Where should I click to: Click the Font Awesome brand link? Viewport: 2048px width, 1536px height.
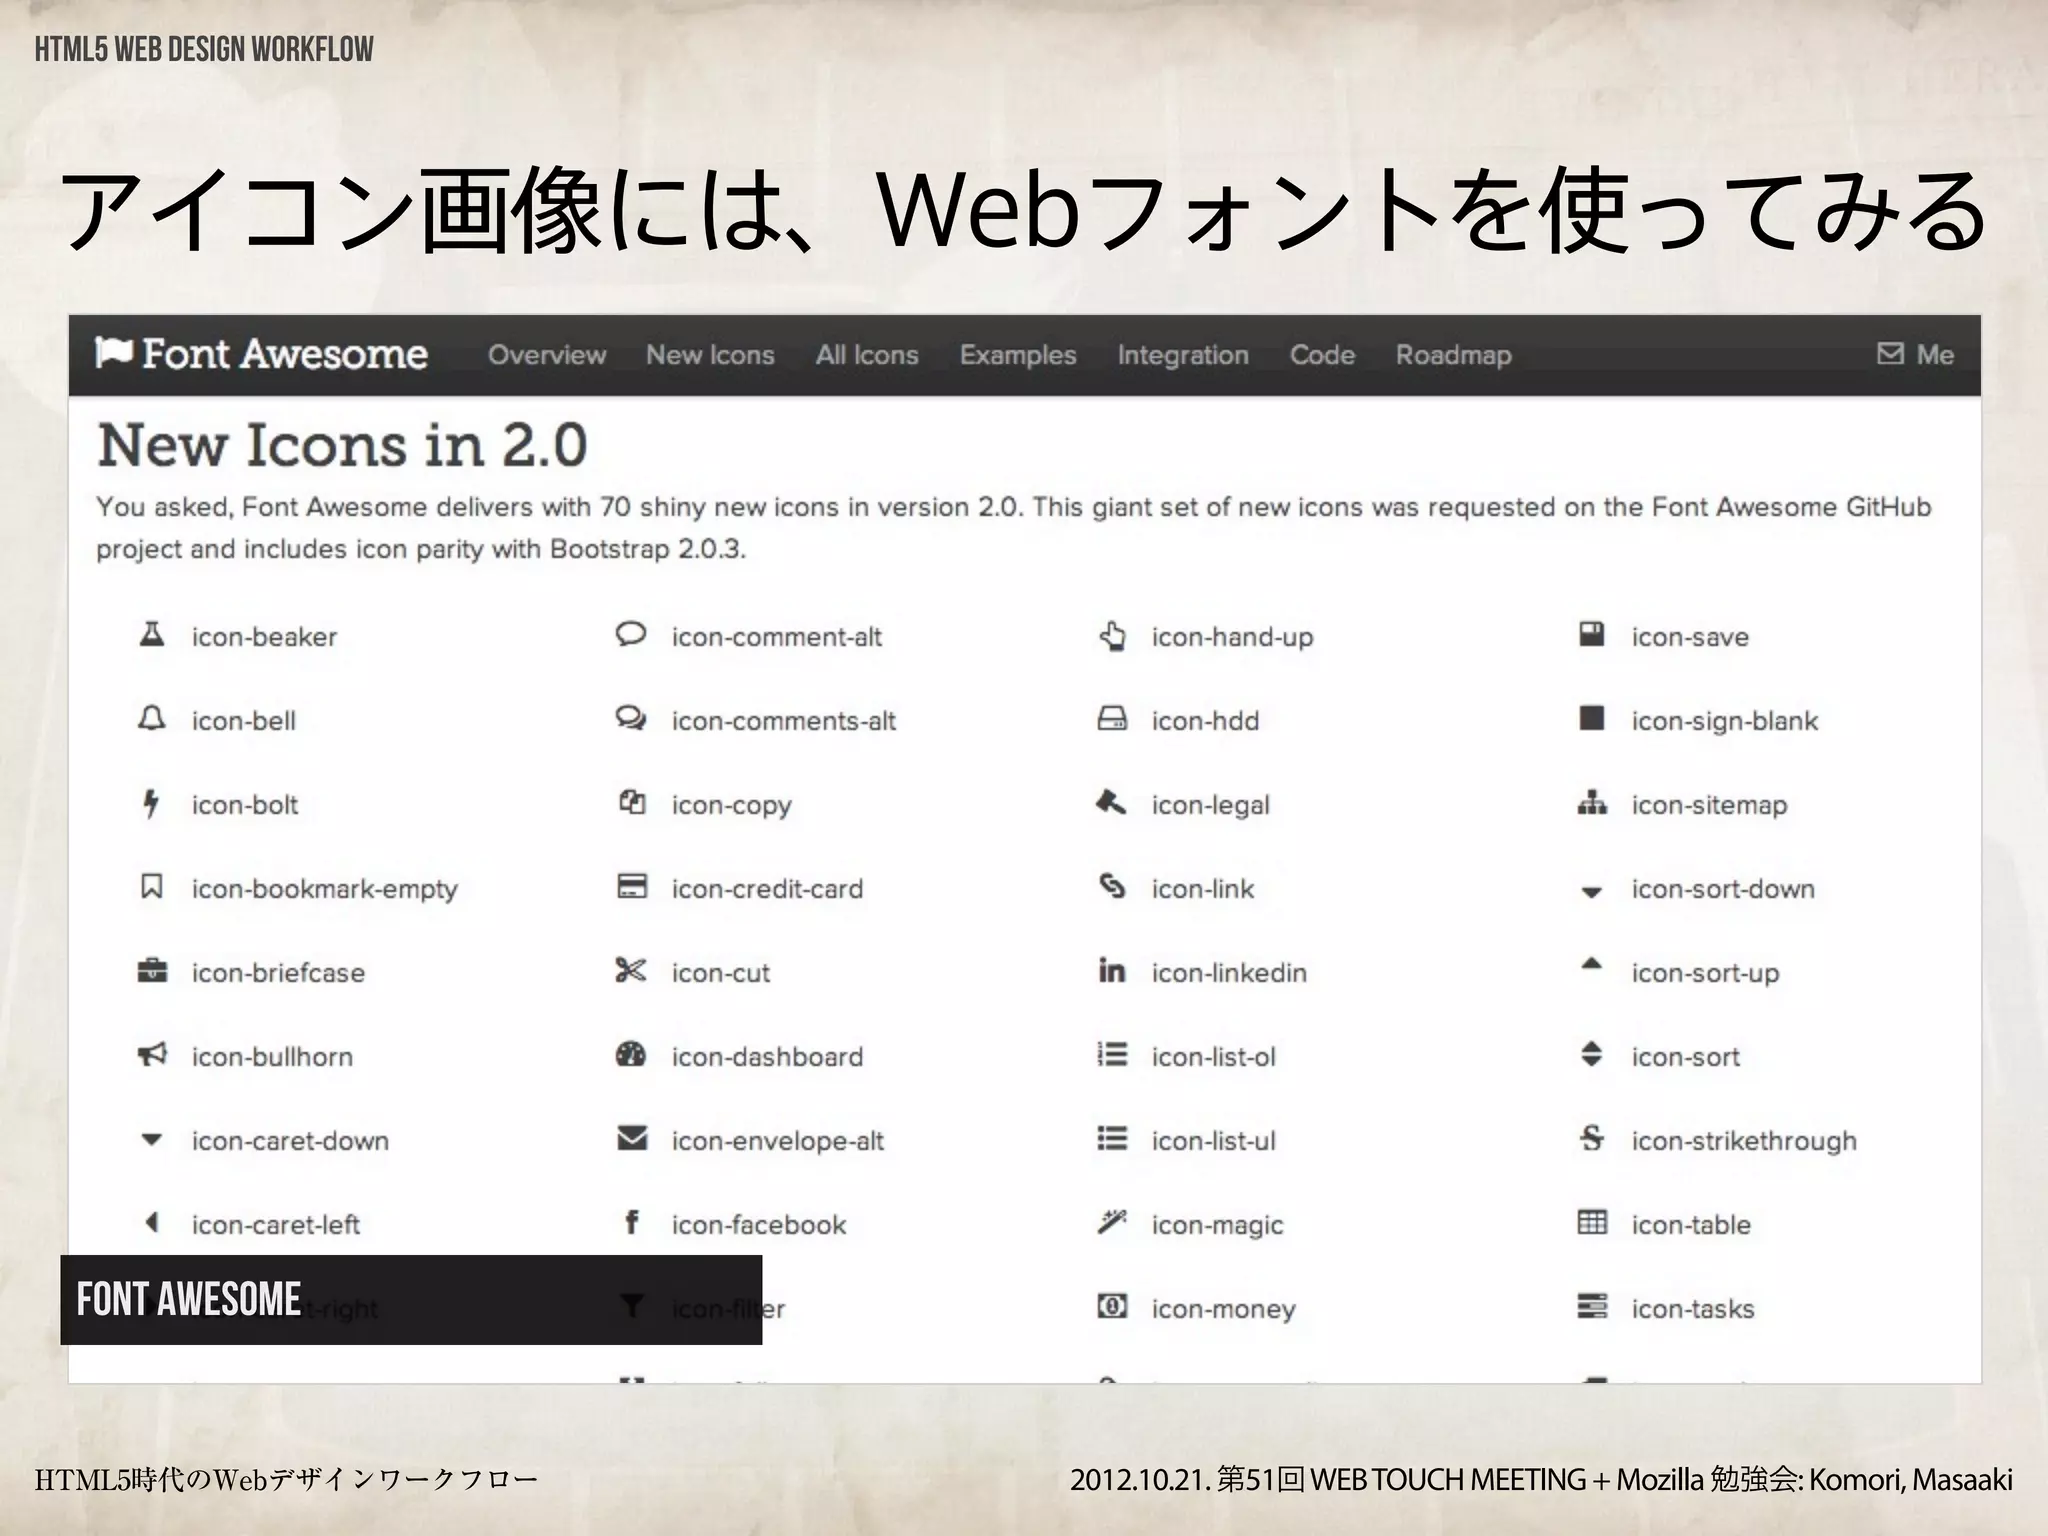tap(262, 354)
